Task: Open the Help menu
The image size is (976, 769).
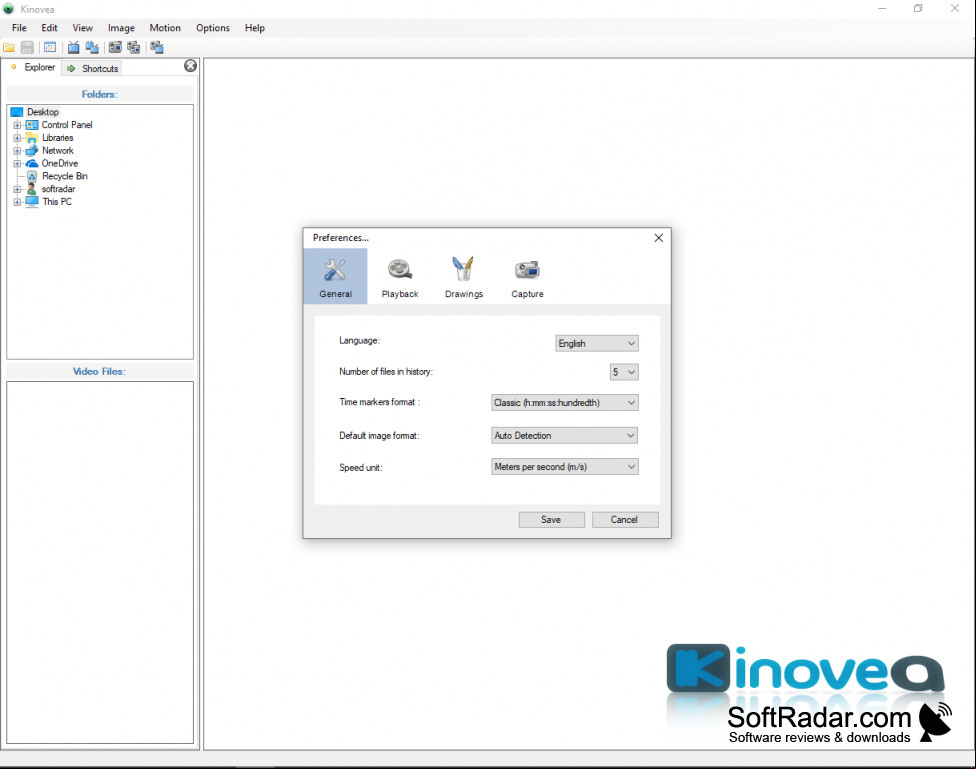Action: (x=255, y=28)
